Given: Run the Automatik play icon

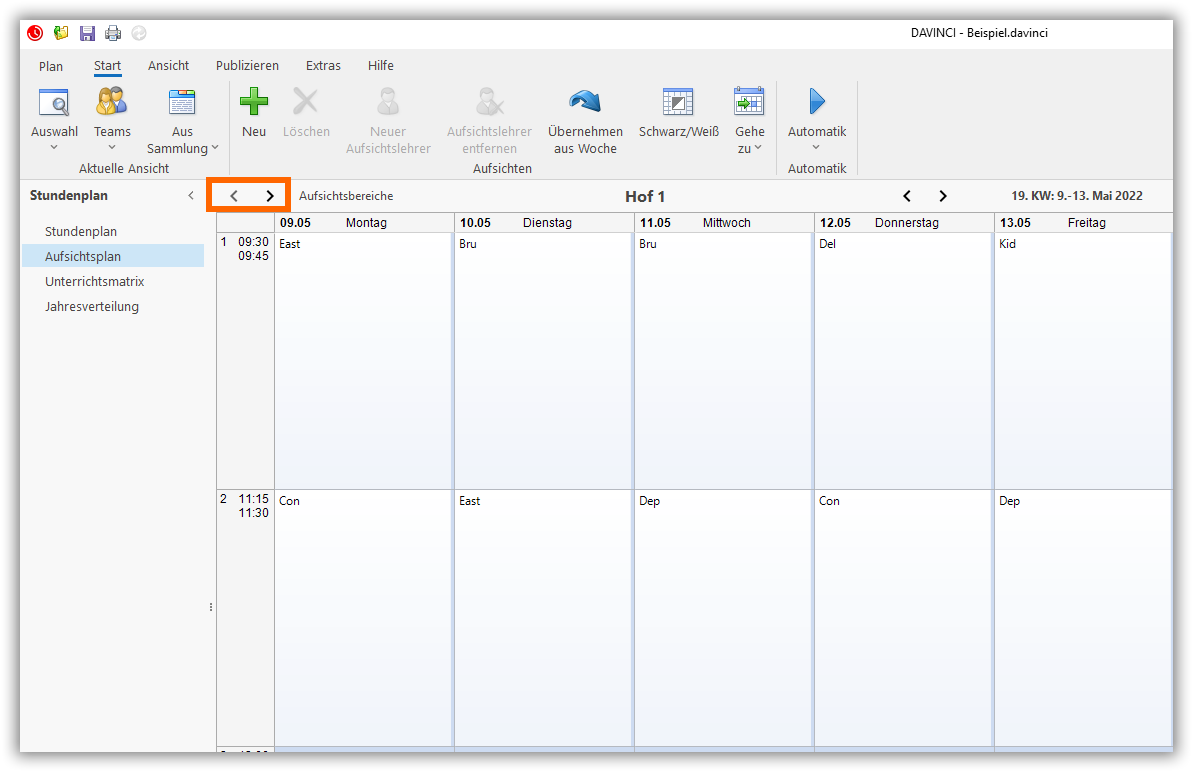Looking at the screenshot, I should click(816, 102).
